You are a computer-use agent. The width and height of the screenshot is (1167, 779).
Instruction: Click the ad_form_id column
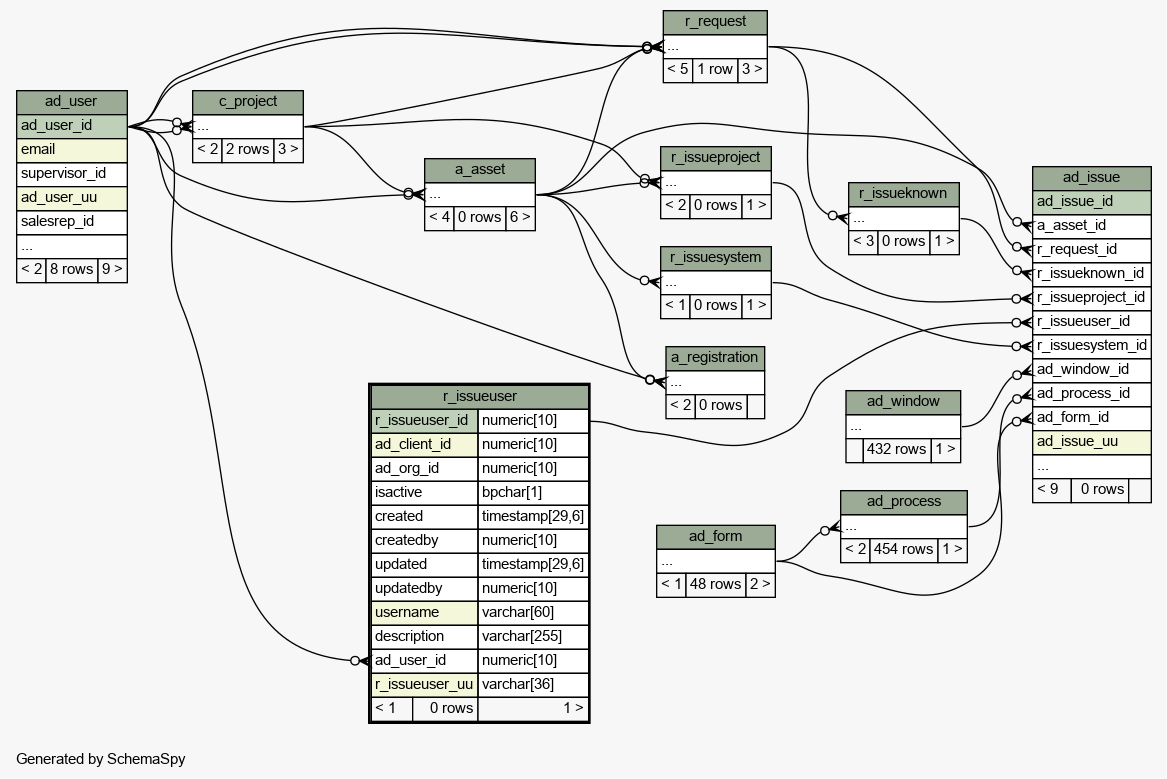(x=1092, y=417)
